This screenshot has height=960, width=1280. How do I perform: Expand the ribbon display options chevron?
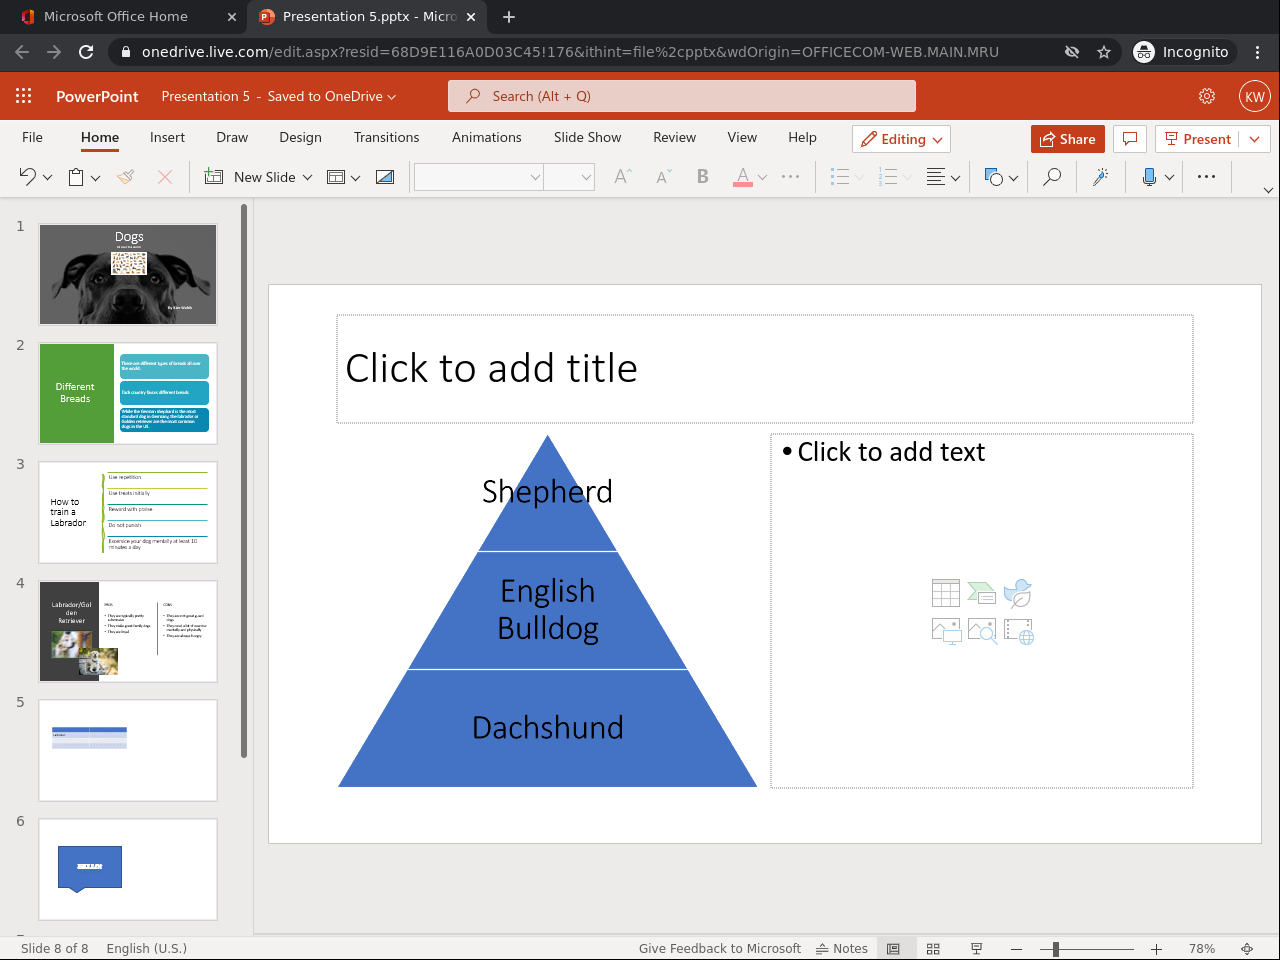(x=1268, y=190)
